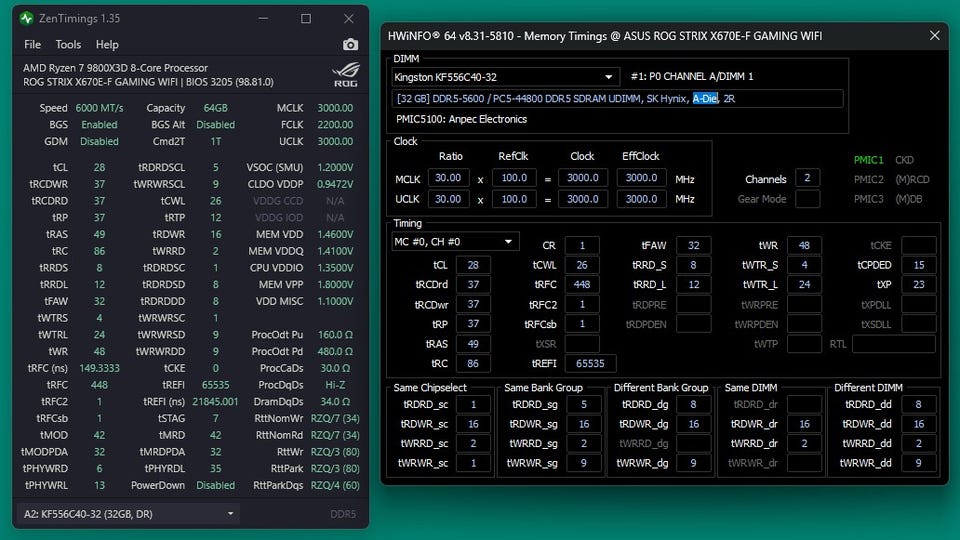
Task: Click the Channels value box
Action: click(x=807, y=179)
